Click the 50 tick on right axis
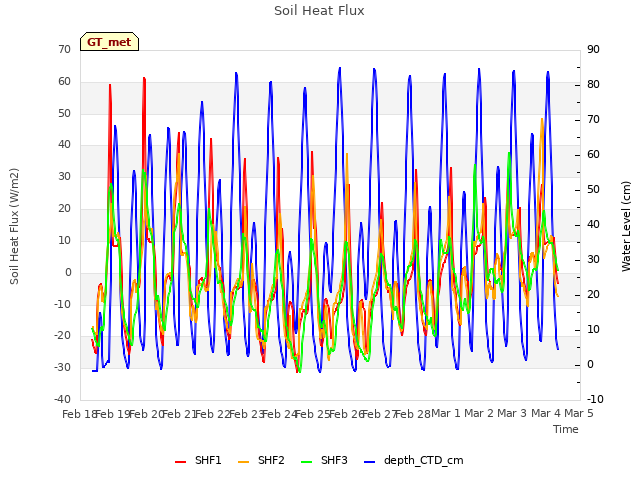Screen dimensions: 640x480 (x=593, y=189)
